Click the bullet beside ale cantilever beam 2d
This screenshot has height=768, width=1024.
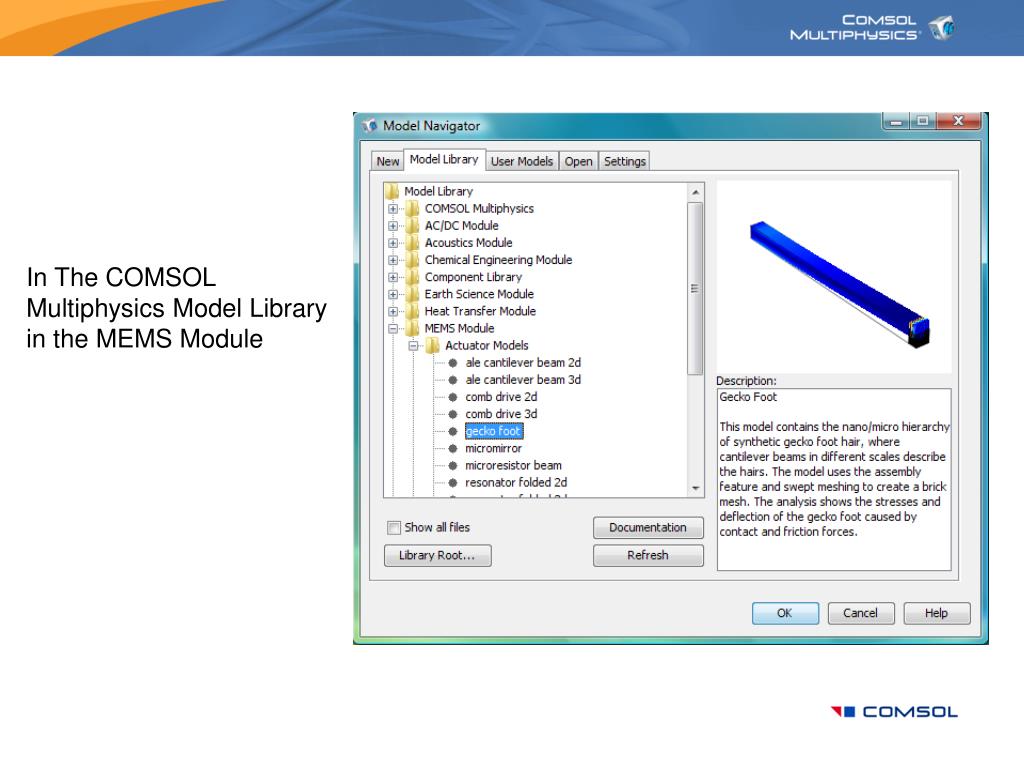453,363
